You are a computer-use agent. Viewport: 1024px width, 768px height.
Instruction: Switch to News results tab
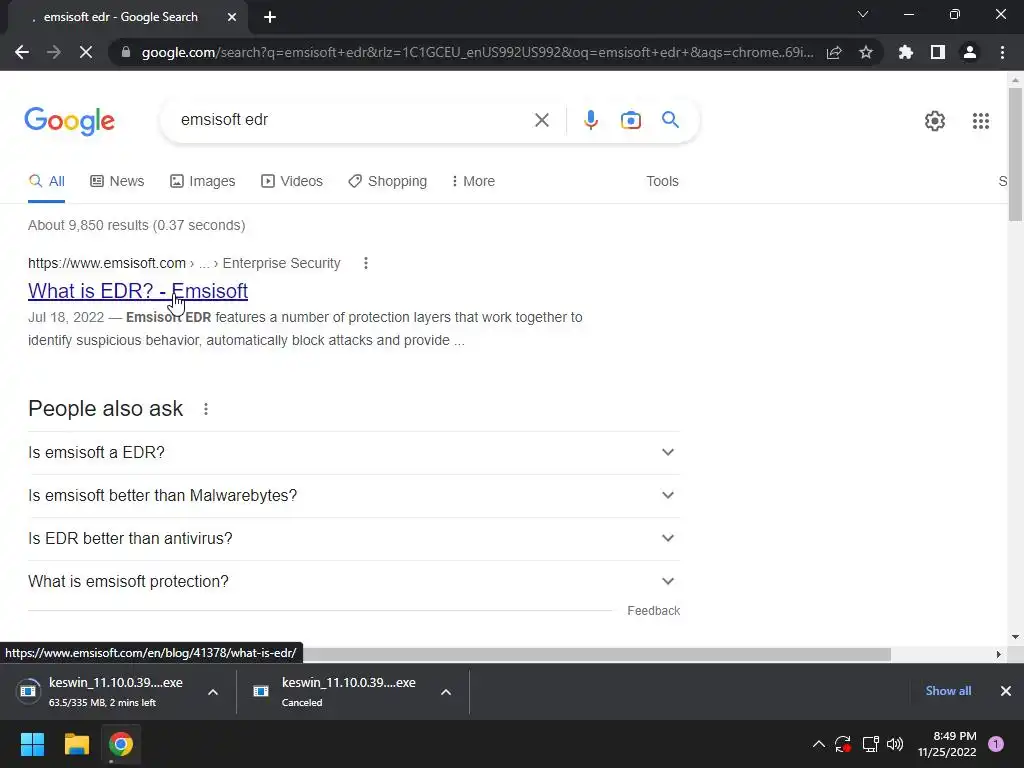[117, 182]
